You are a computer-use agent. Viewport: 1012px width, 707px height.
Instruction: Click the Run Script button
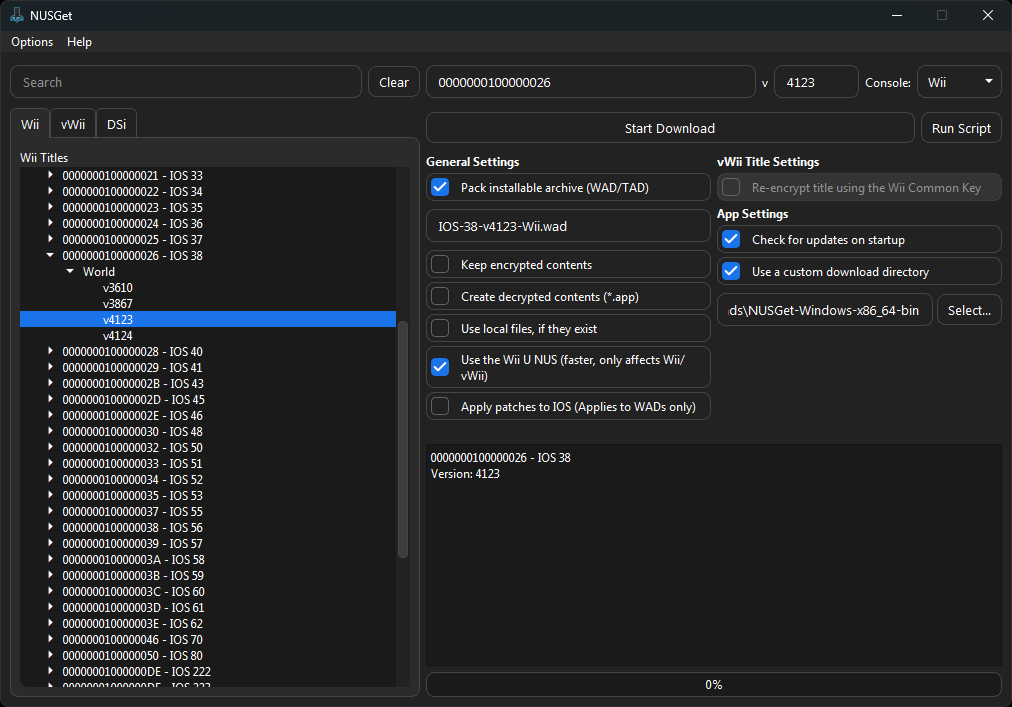pos(960,128)
